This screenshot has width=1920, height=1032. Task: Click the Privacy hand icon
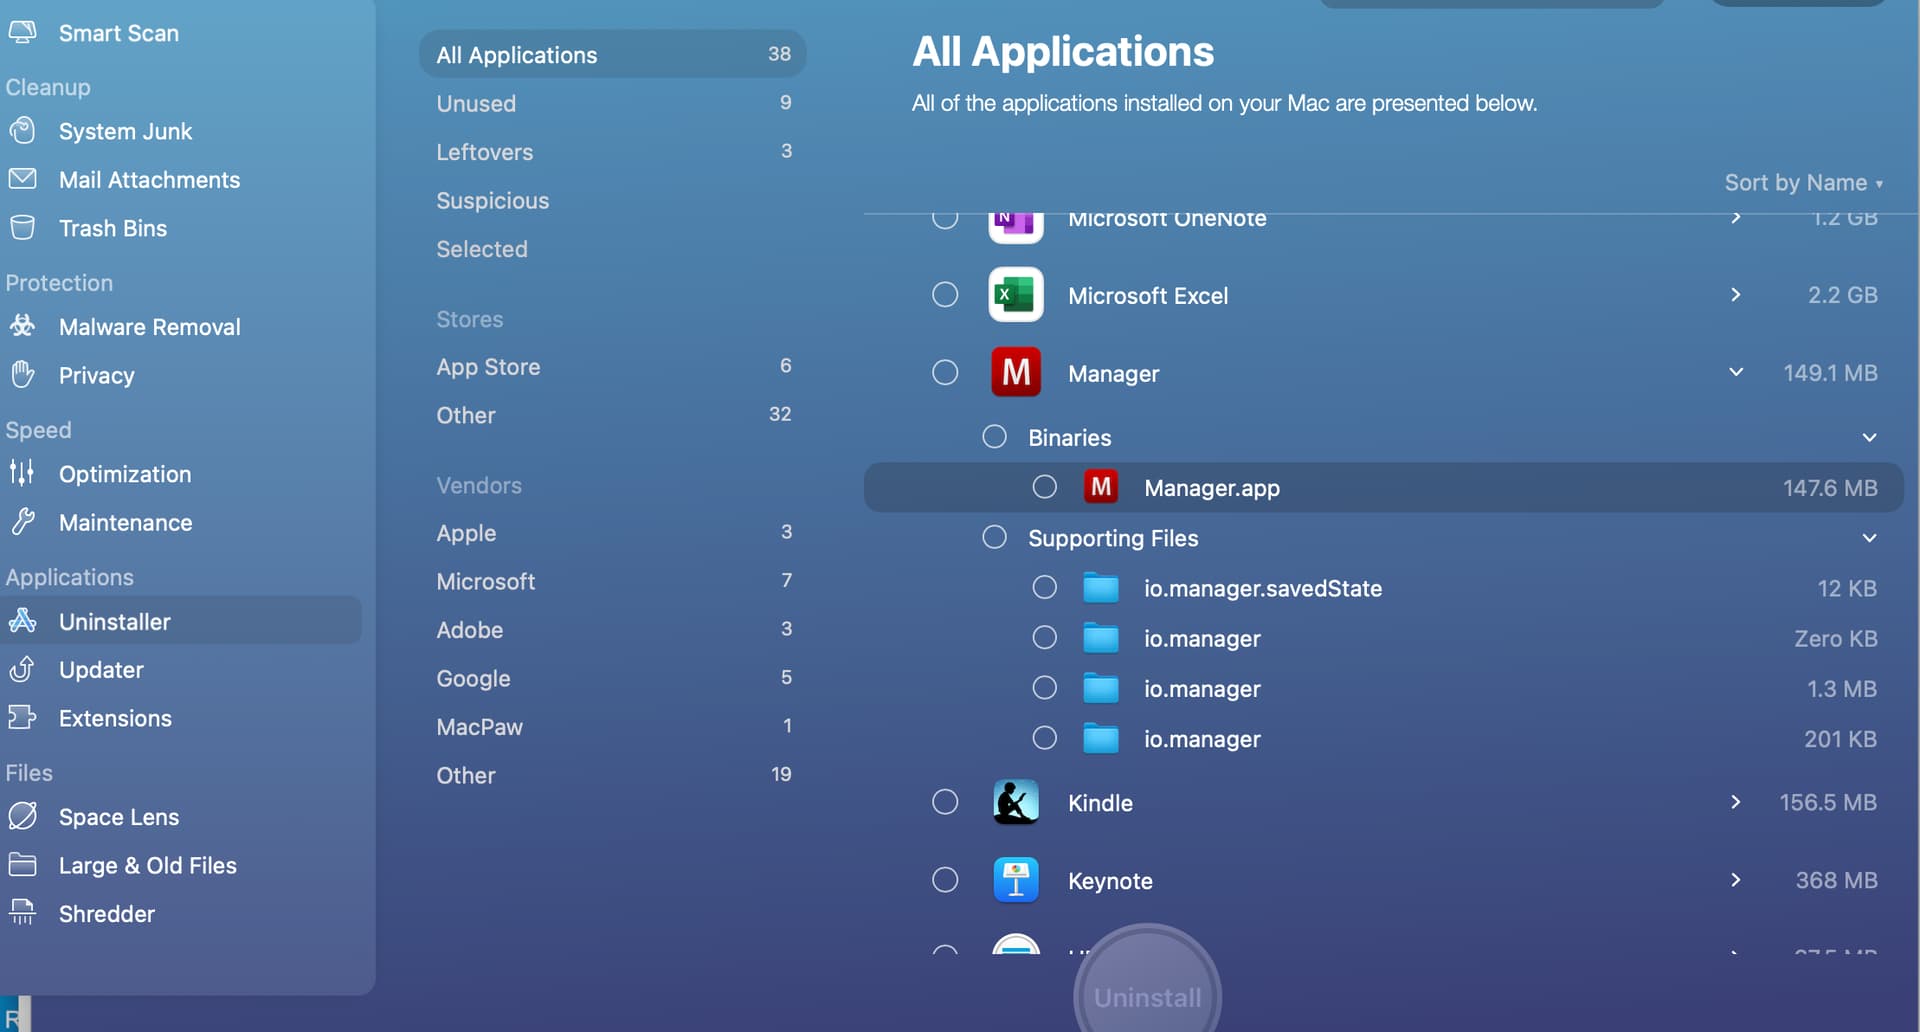coord(22,375)
